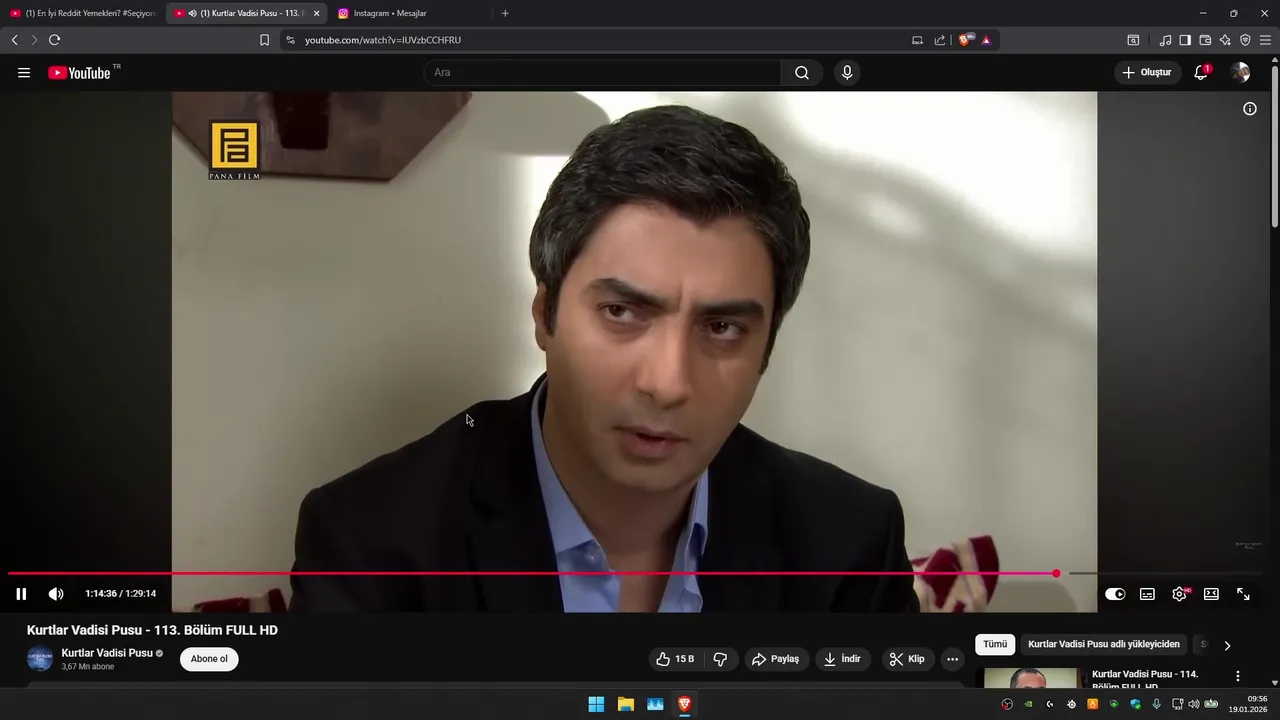Bookmark this page
Viewport: 1280px width, 720px height.
point(264,40)
